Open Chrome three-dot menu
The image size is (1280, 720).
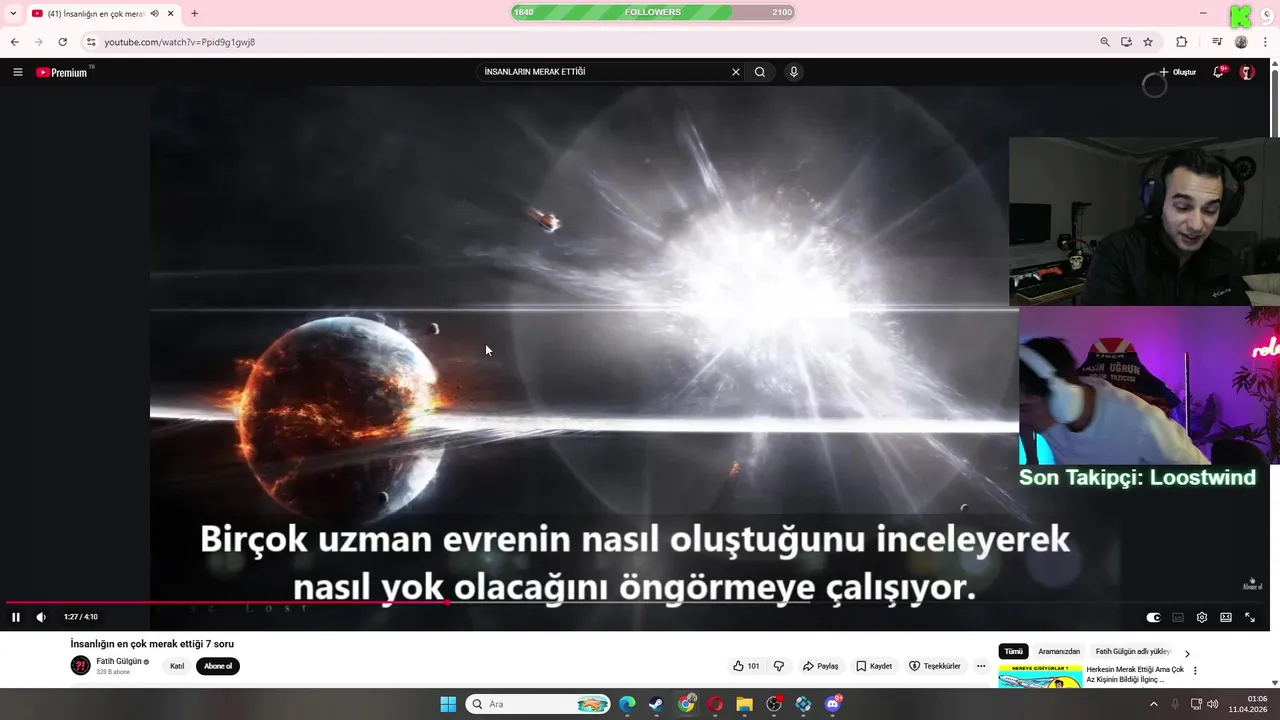(x=1266, y=42)
